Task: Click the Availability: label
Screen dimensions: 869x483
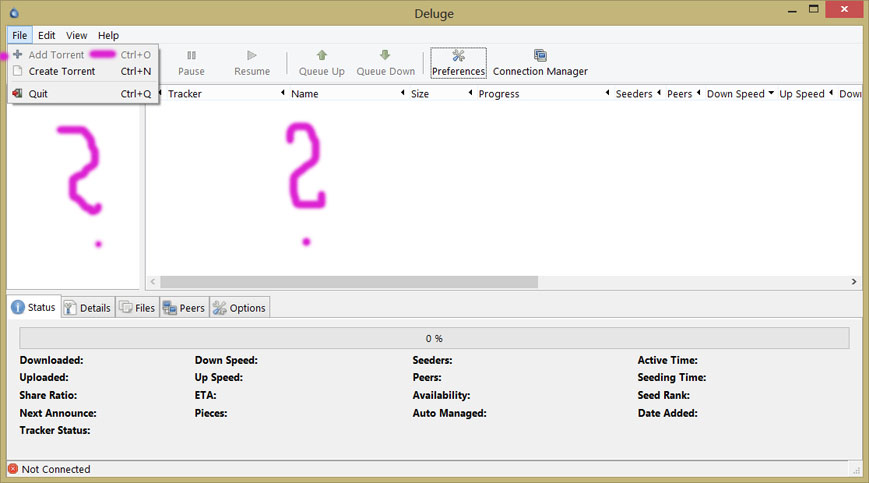Action: tap(441, 395)
